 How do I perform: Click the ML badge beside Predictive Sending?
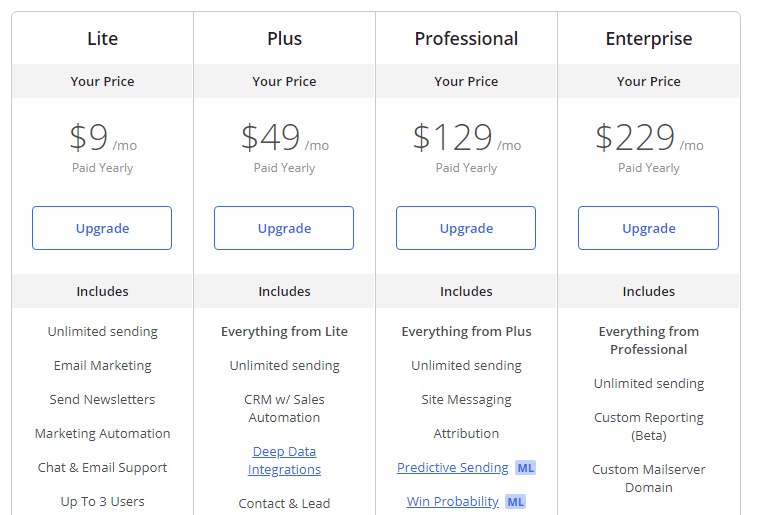[525, 468]
